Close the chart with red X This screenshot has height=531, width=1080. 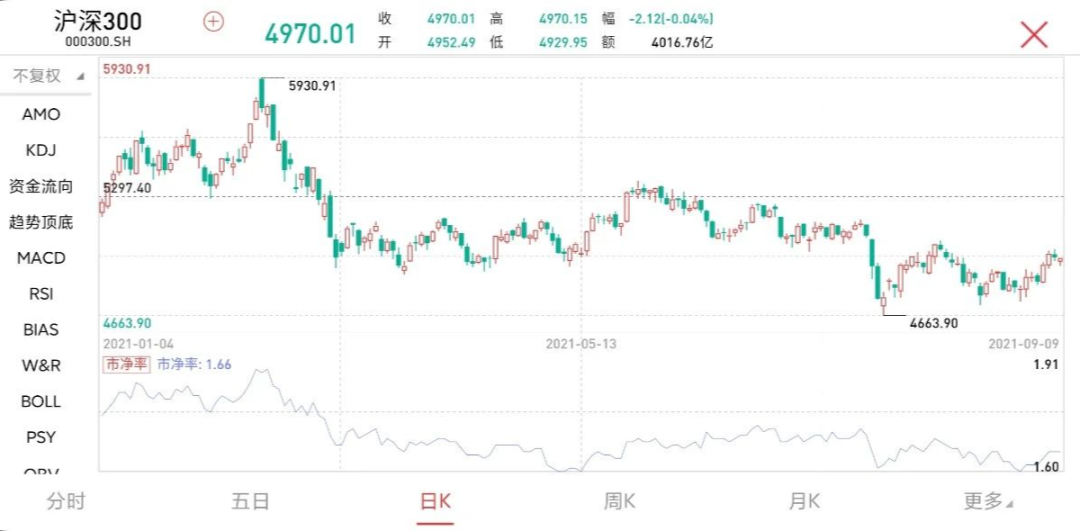point(1033,34)
